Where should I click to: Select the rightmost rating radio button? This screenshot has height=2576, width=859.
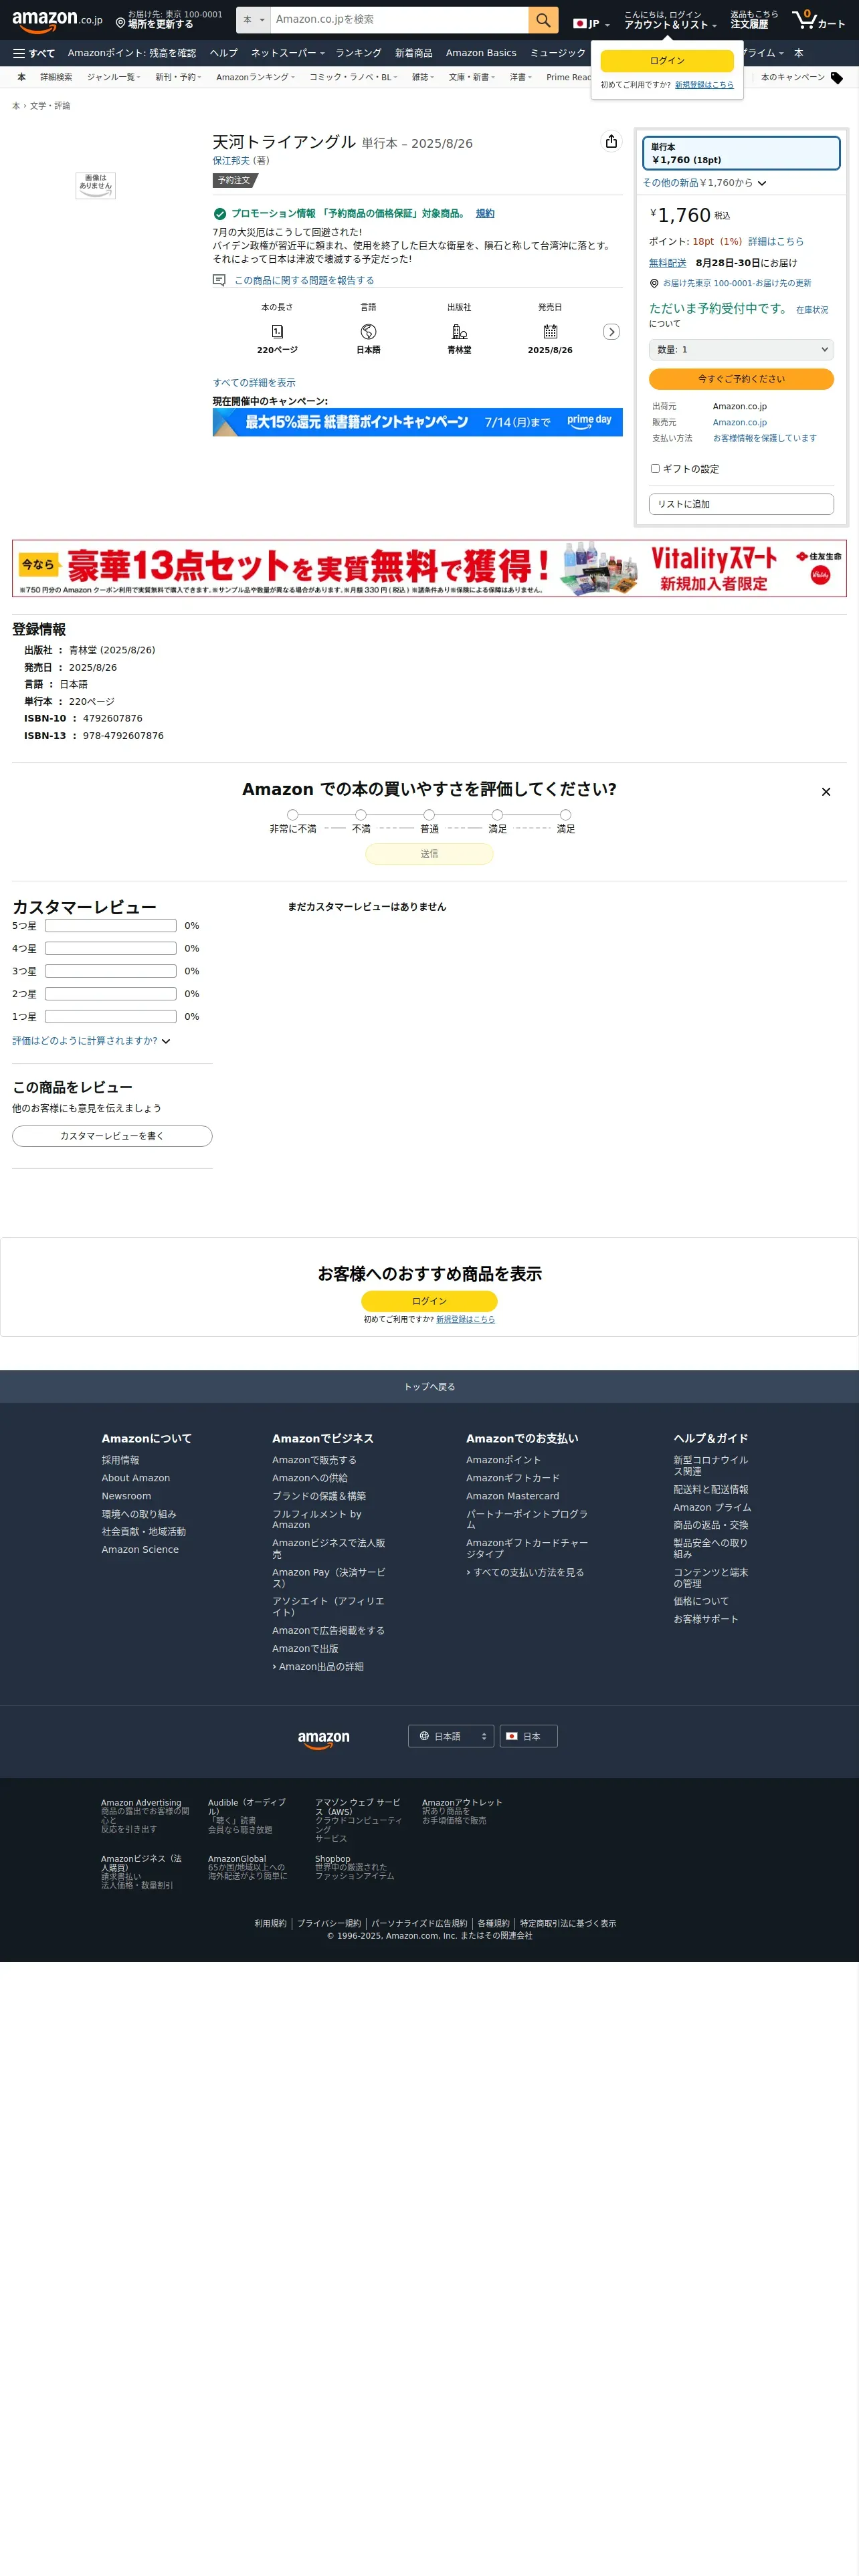(x=565, y=815)
